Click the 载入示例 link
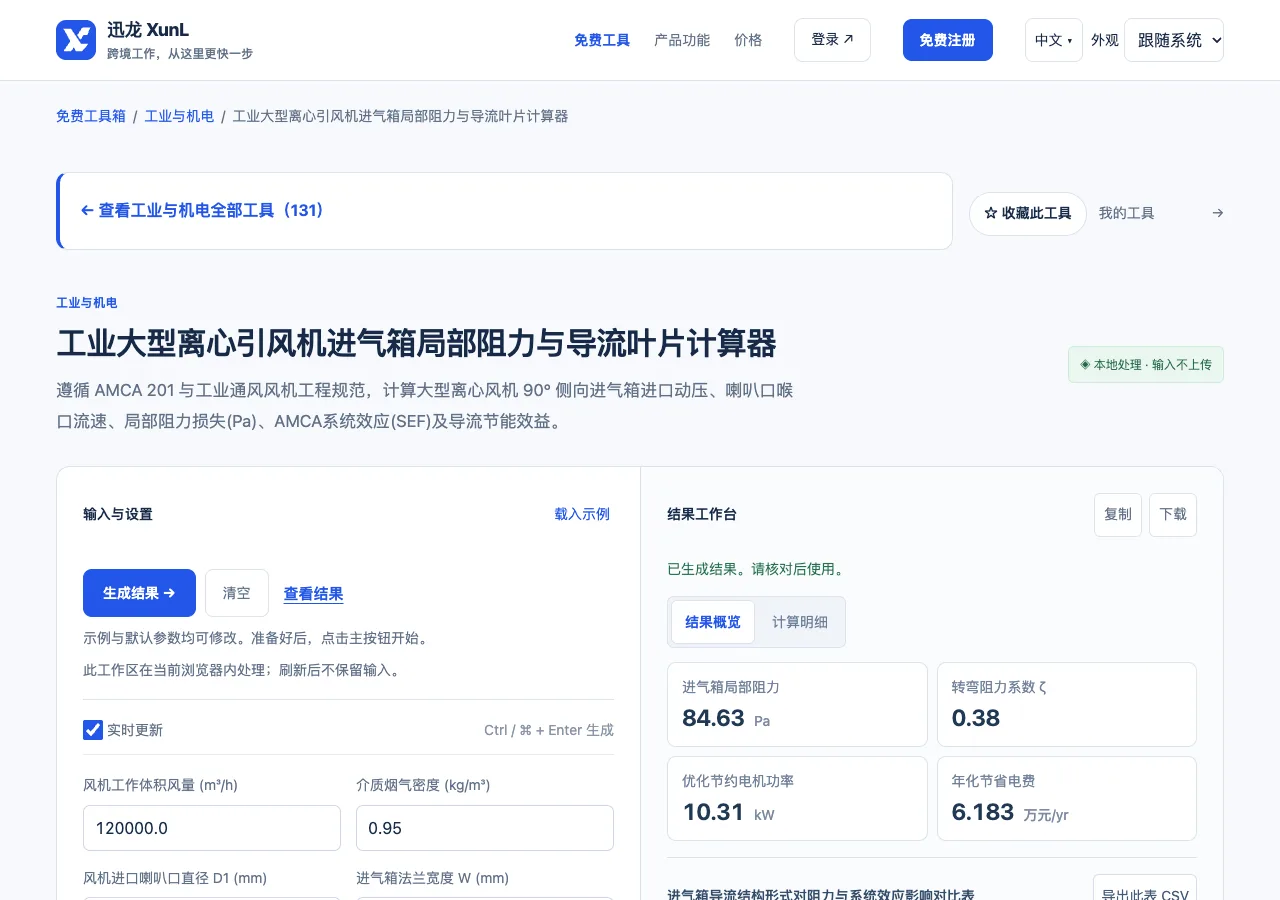 click(x=582, y=514)
